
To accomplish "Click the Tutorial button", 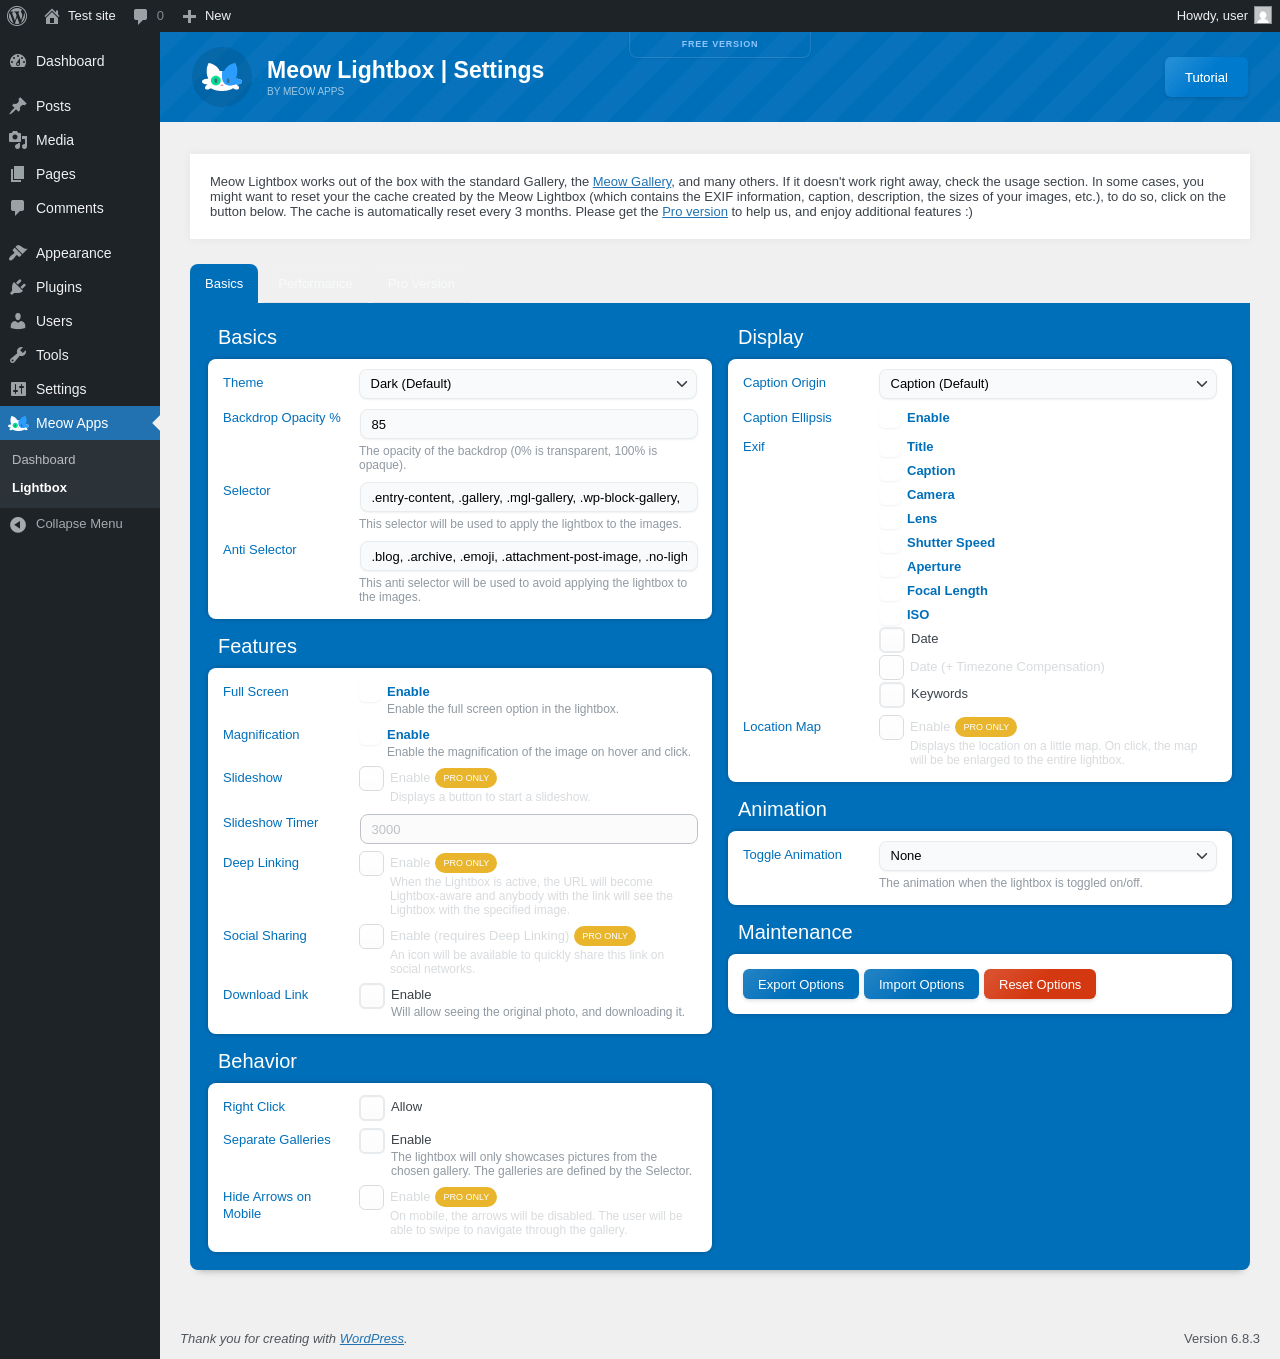I will click(1206, 77).
